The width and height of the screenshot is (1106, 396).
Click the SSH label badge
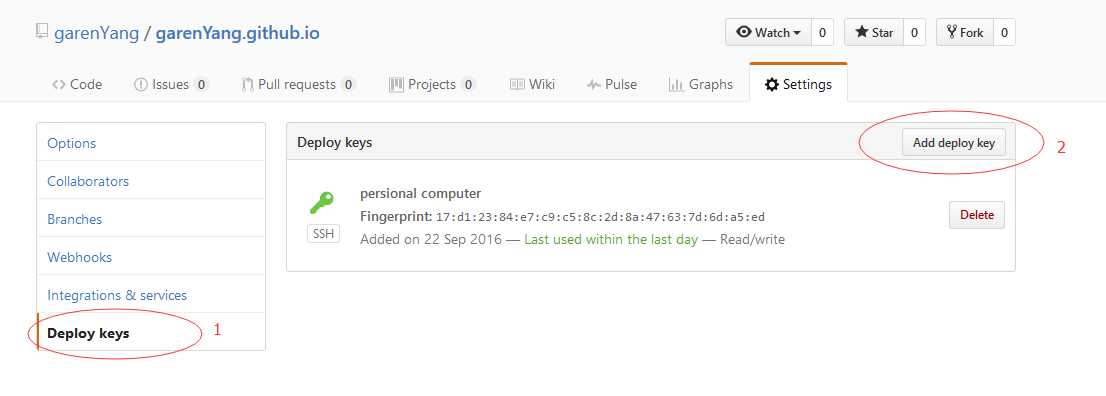323,234
